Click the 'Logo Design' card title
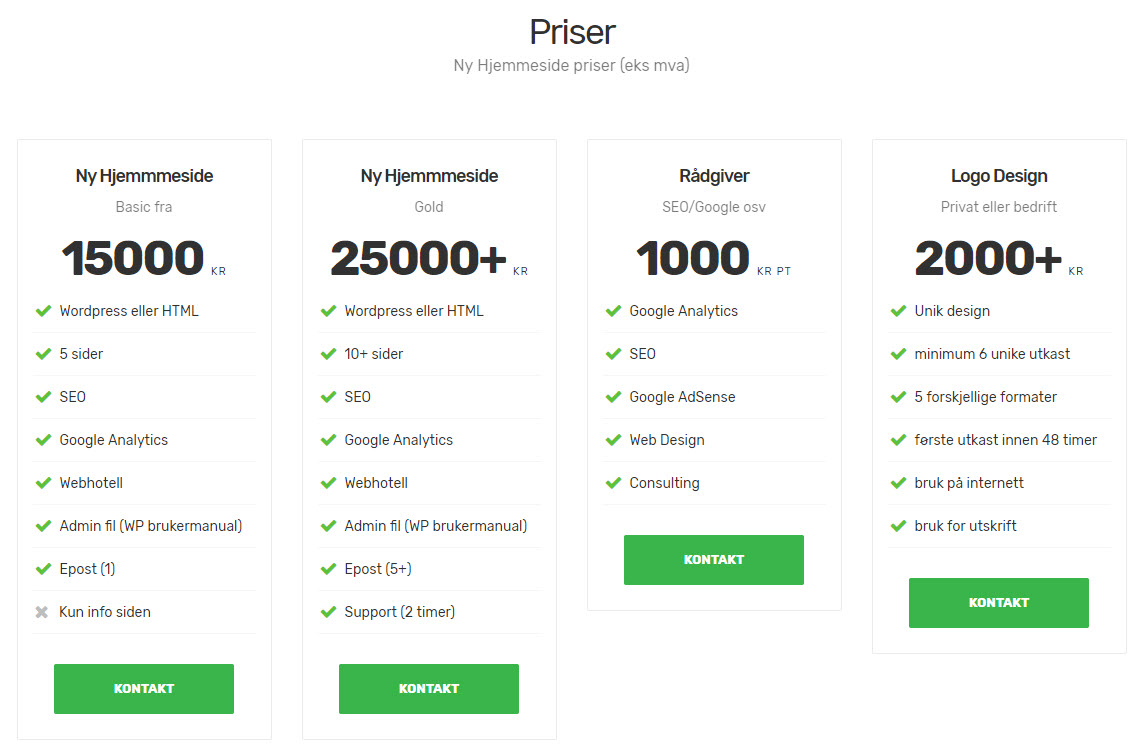1144x756 pixels. click(999, 176)
